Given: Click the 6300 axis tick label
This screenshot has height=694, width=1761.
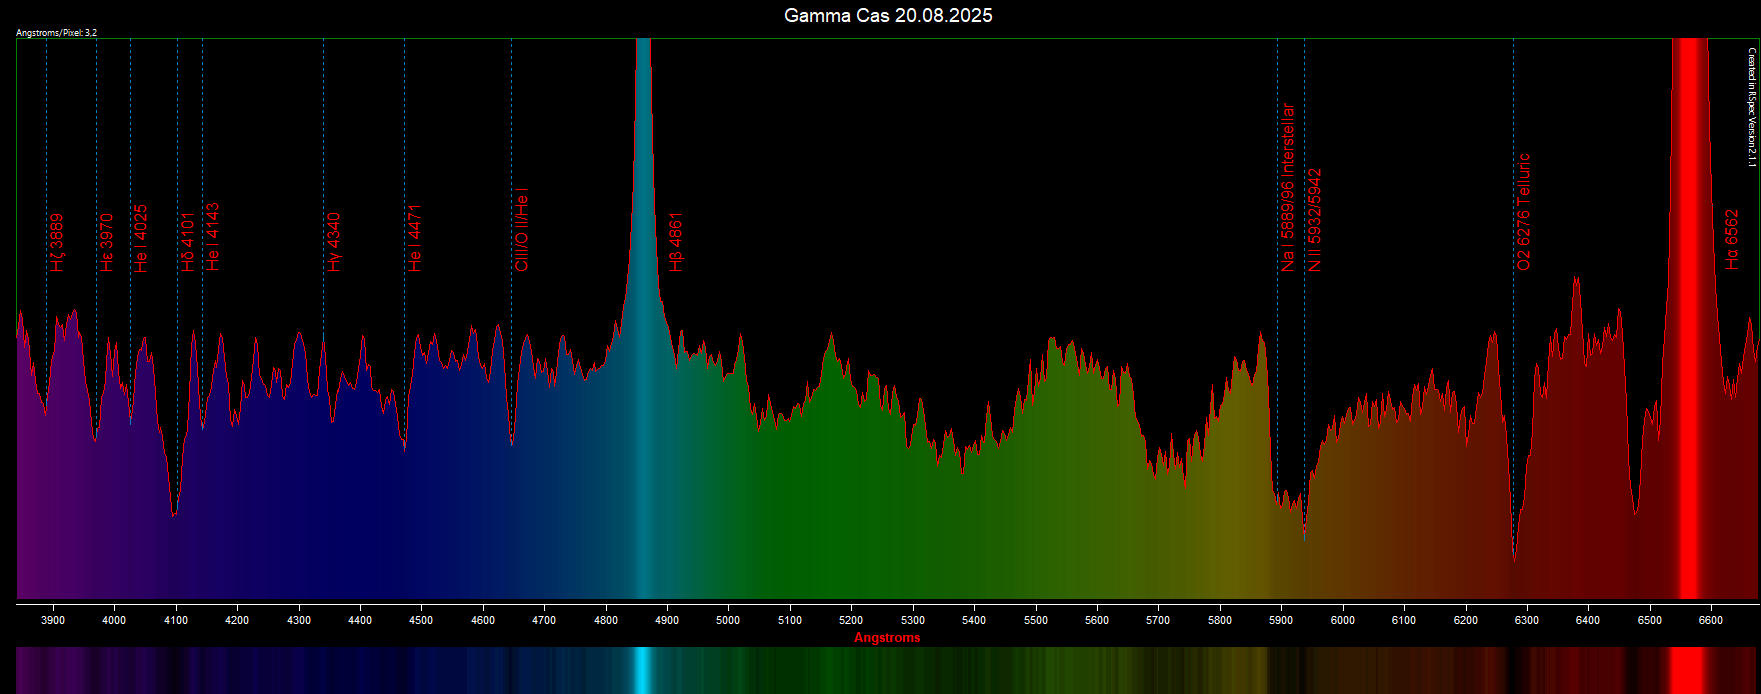Looking at the screenshot, I should click(1527, 620).
